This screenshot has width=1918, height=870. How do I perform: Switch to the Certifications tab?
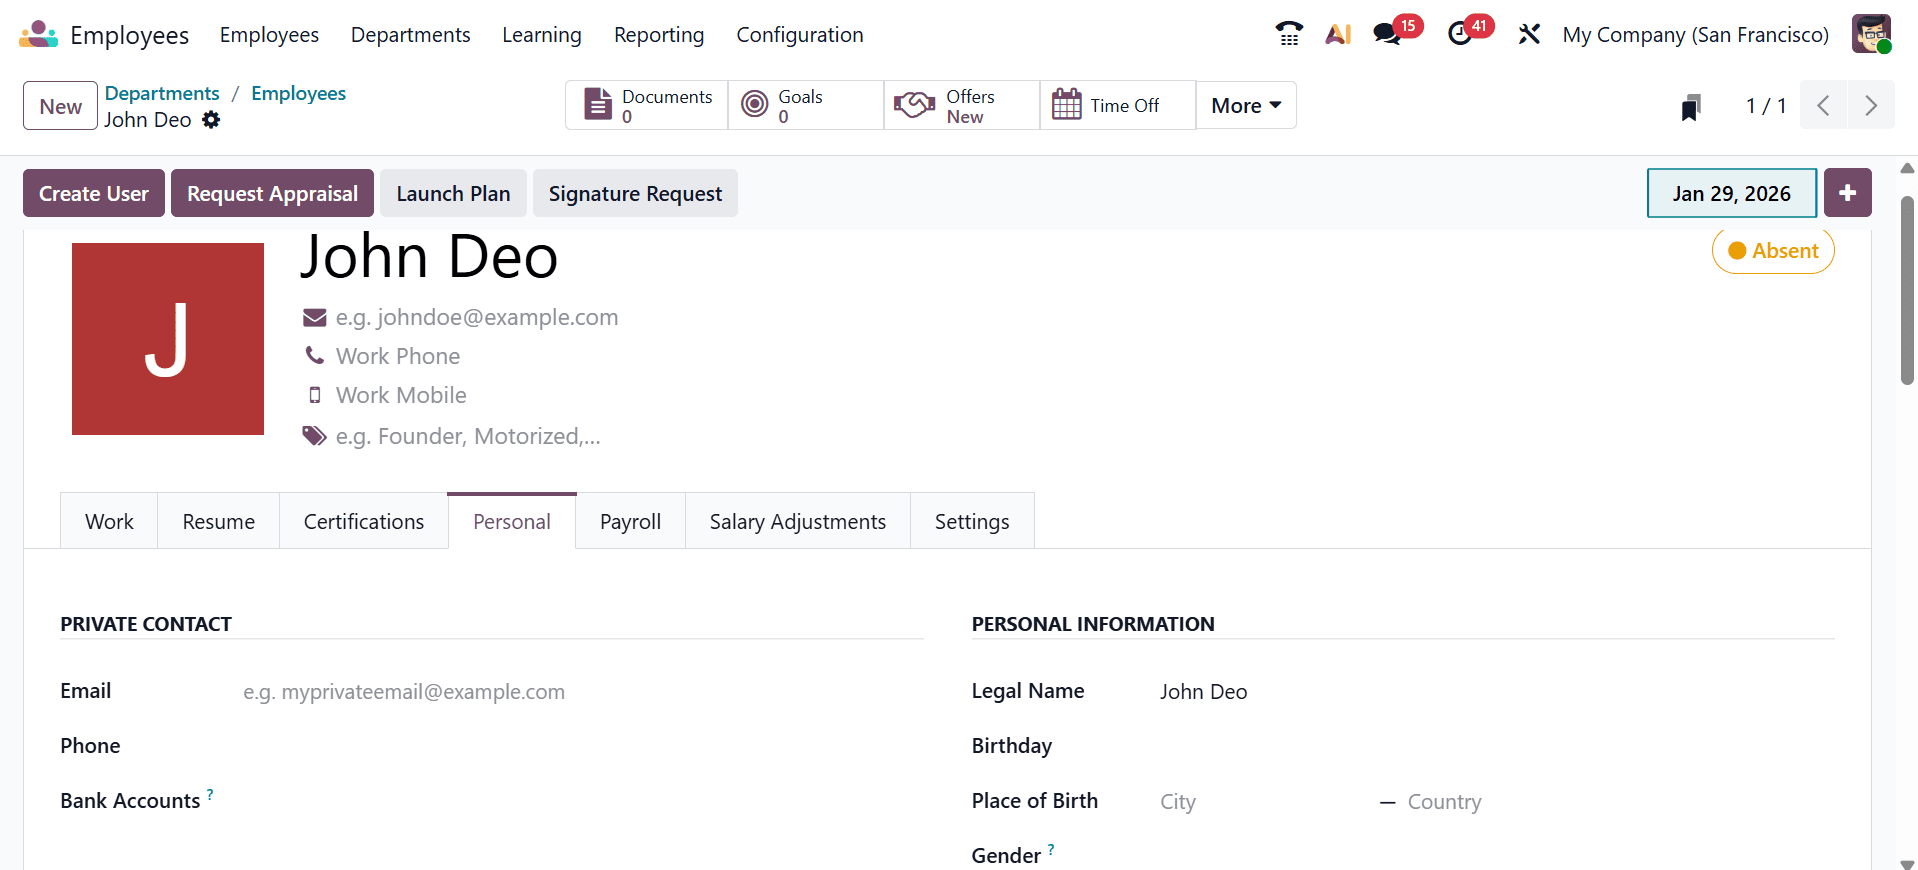[364, 521]
